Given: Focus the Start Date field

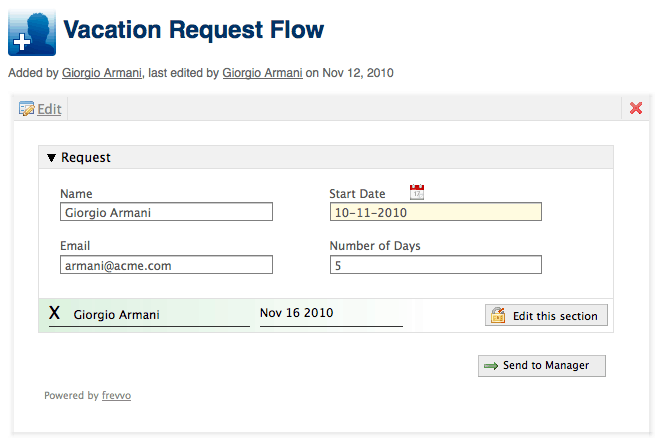Looking at the screenshot, I should coord(436,212).
